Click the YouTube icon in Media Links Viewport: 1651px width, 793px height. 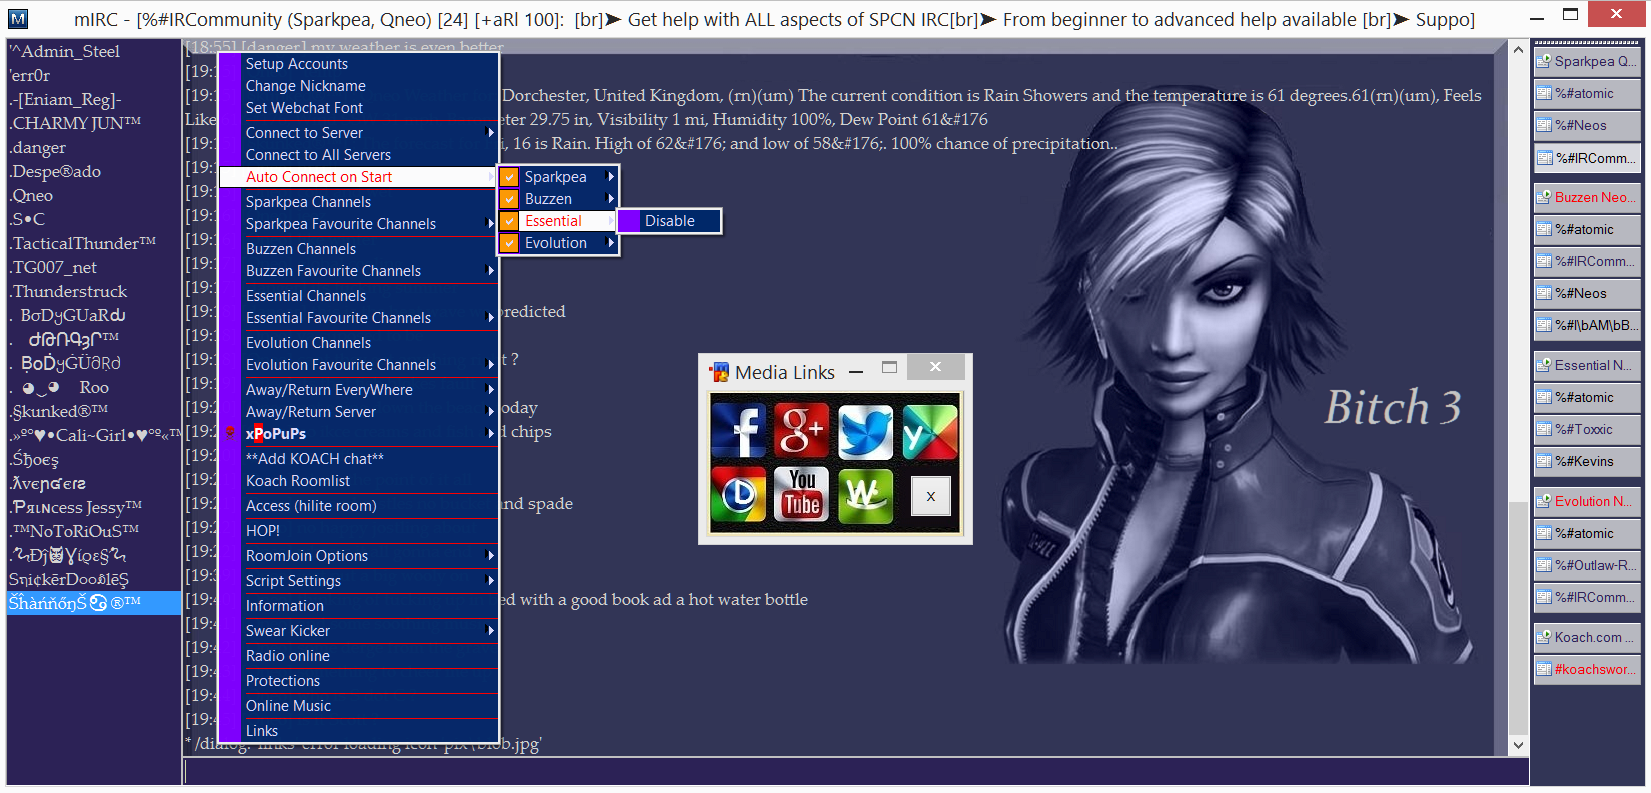pyautogui.click(x=802, y=494)
